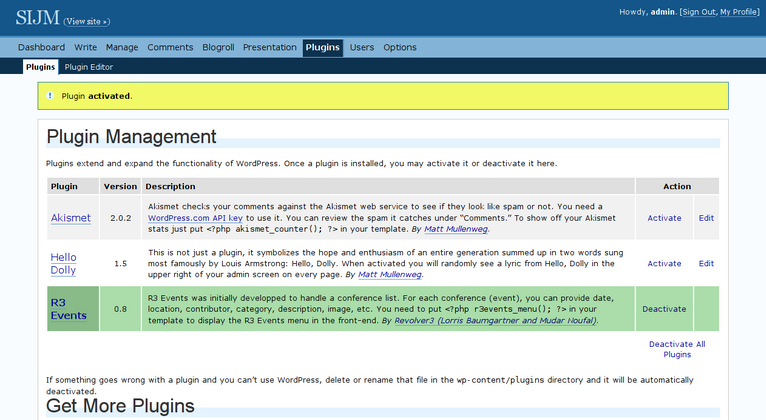This screenshot has width=766, height=420.
Task: Click the Akismet version 2.0.2 cell
Action: pyautogui.click(x=121, y=218)
